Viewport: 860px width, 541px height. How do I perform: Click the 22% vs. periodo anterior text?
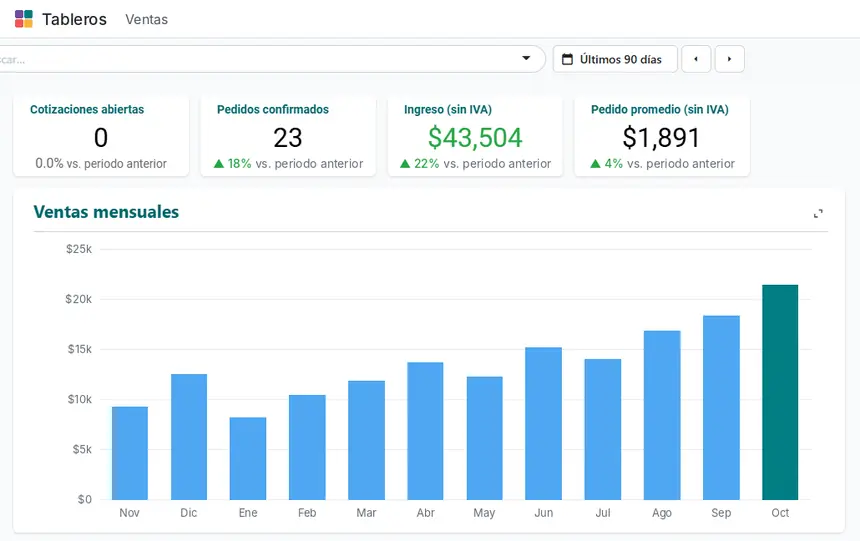pos(476,164)
